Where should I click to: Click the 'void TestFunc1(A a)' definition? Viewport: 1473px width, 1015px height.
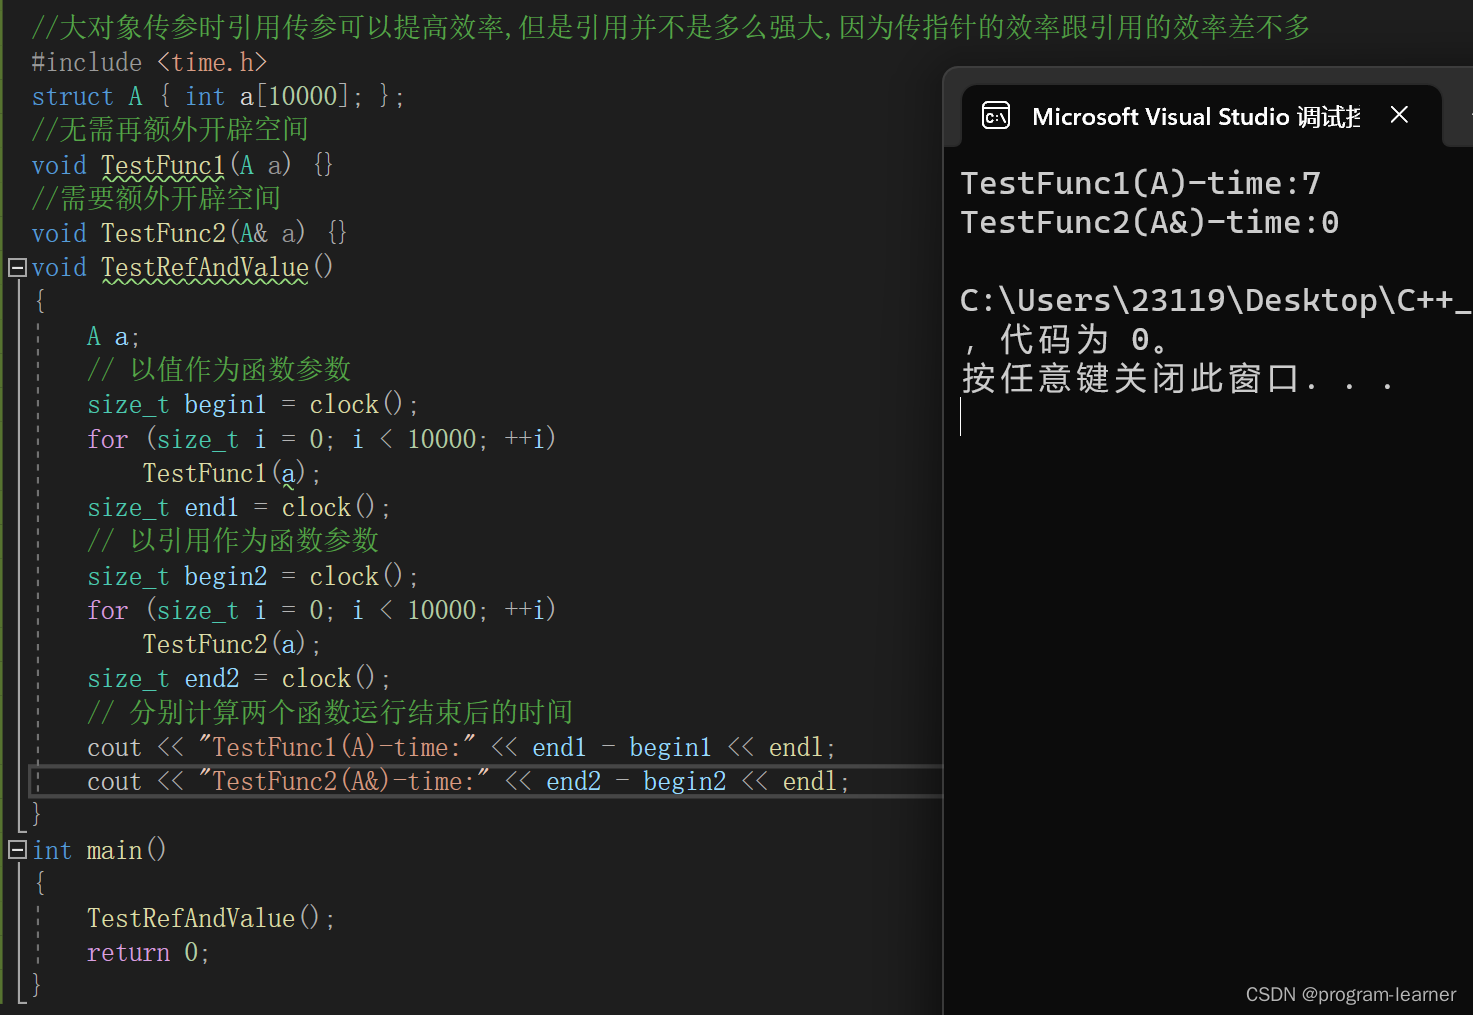point(182,164)
